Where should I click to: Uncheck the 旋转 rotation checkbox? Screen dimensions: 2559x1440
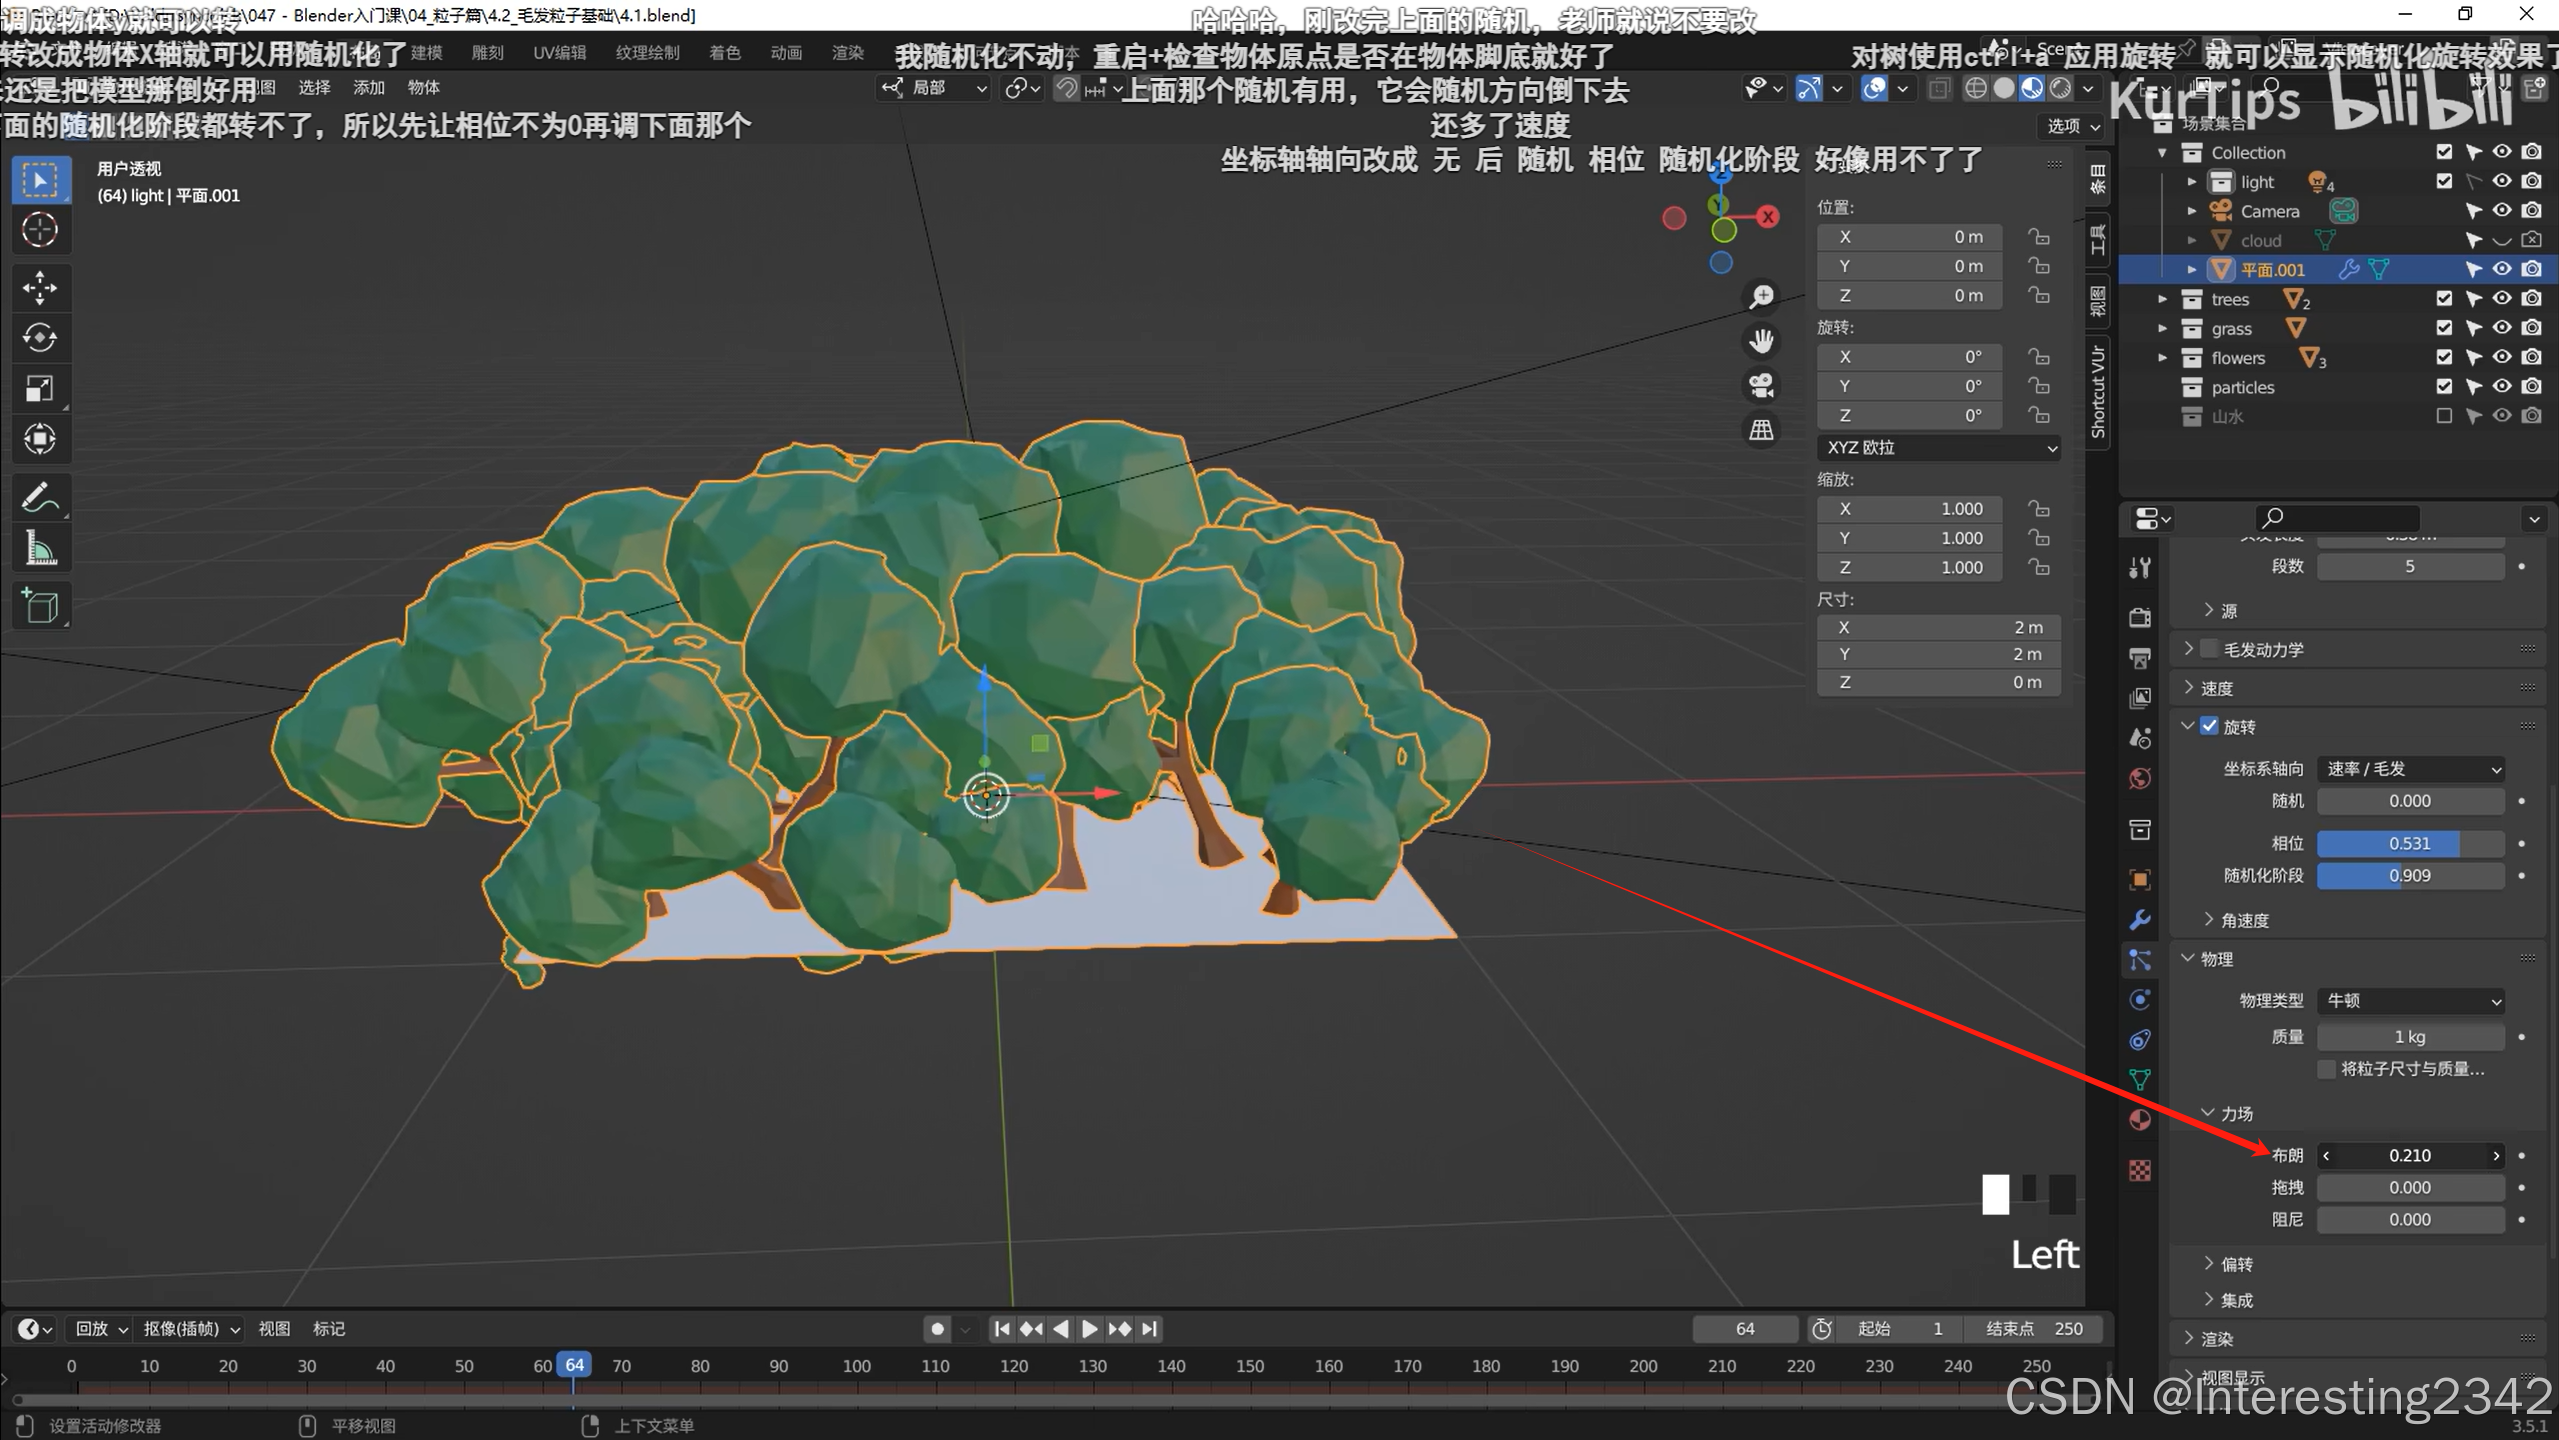click(2210, 726)
